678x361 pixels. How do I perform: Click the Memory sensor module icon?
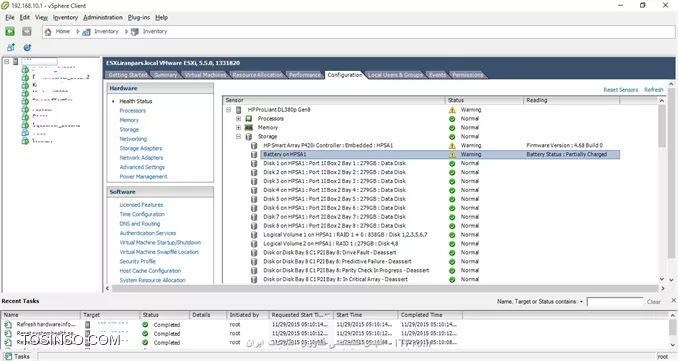coord(249,128)
